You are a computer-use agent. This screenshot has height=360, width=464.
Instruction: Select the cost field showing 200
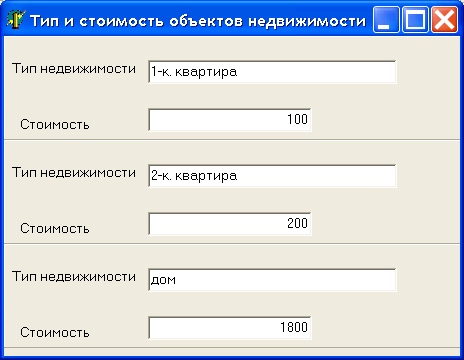[x=230, y=224]
